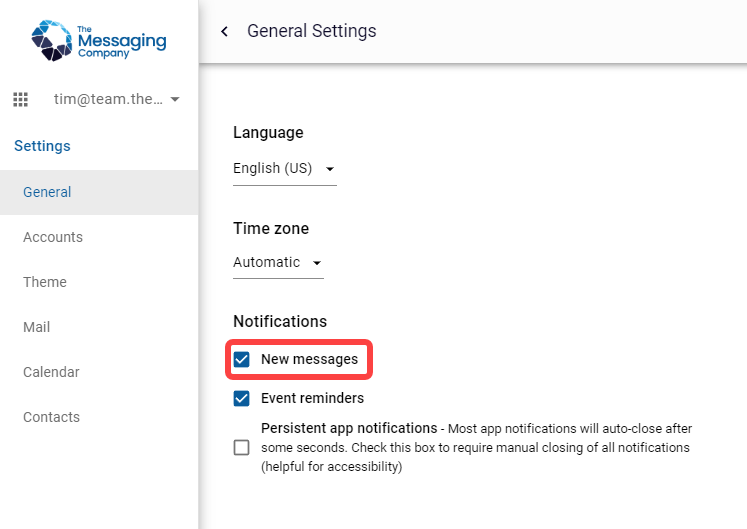
Task: Click the Event reminders label text
Action: 313,398
